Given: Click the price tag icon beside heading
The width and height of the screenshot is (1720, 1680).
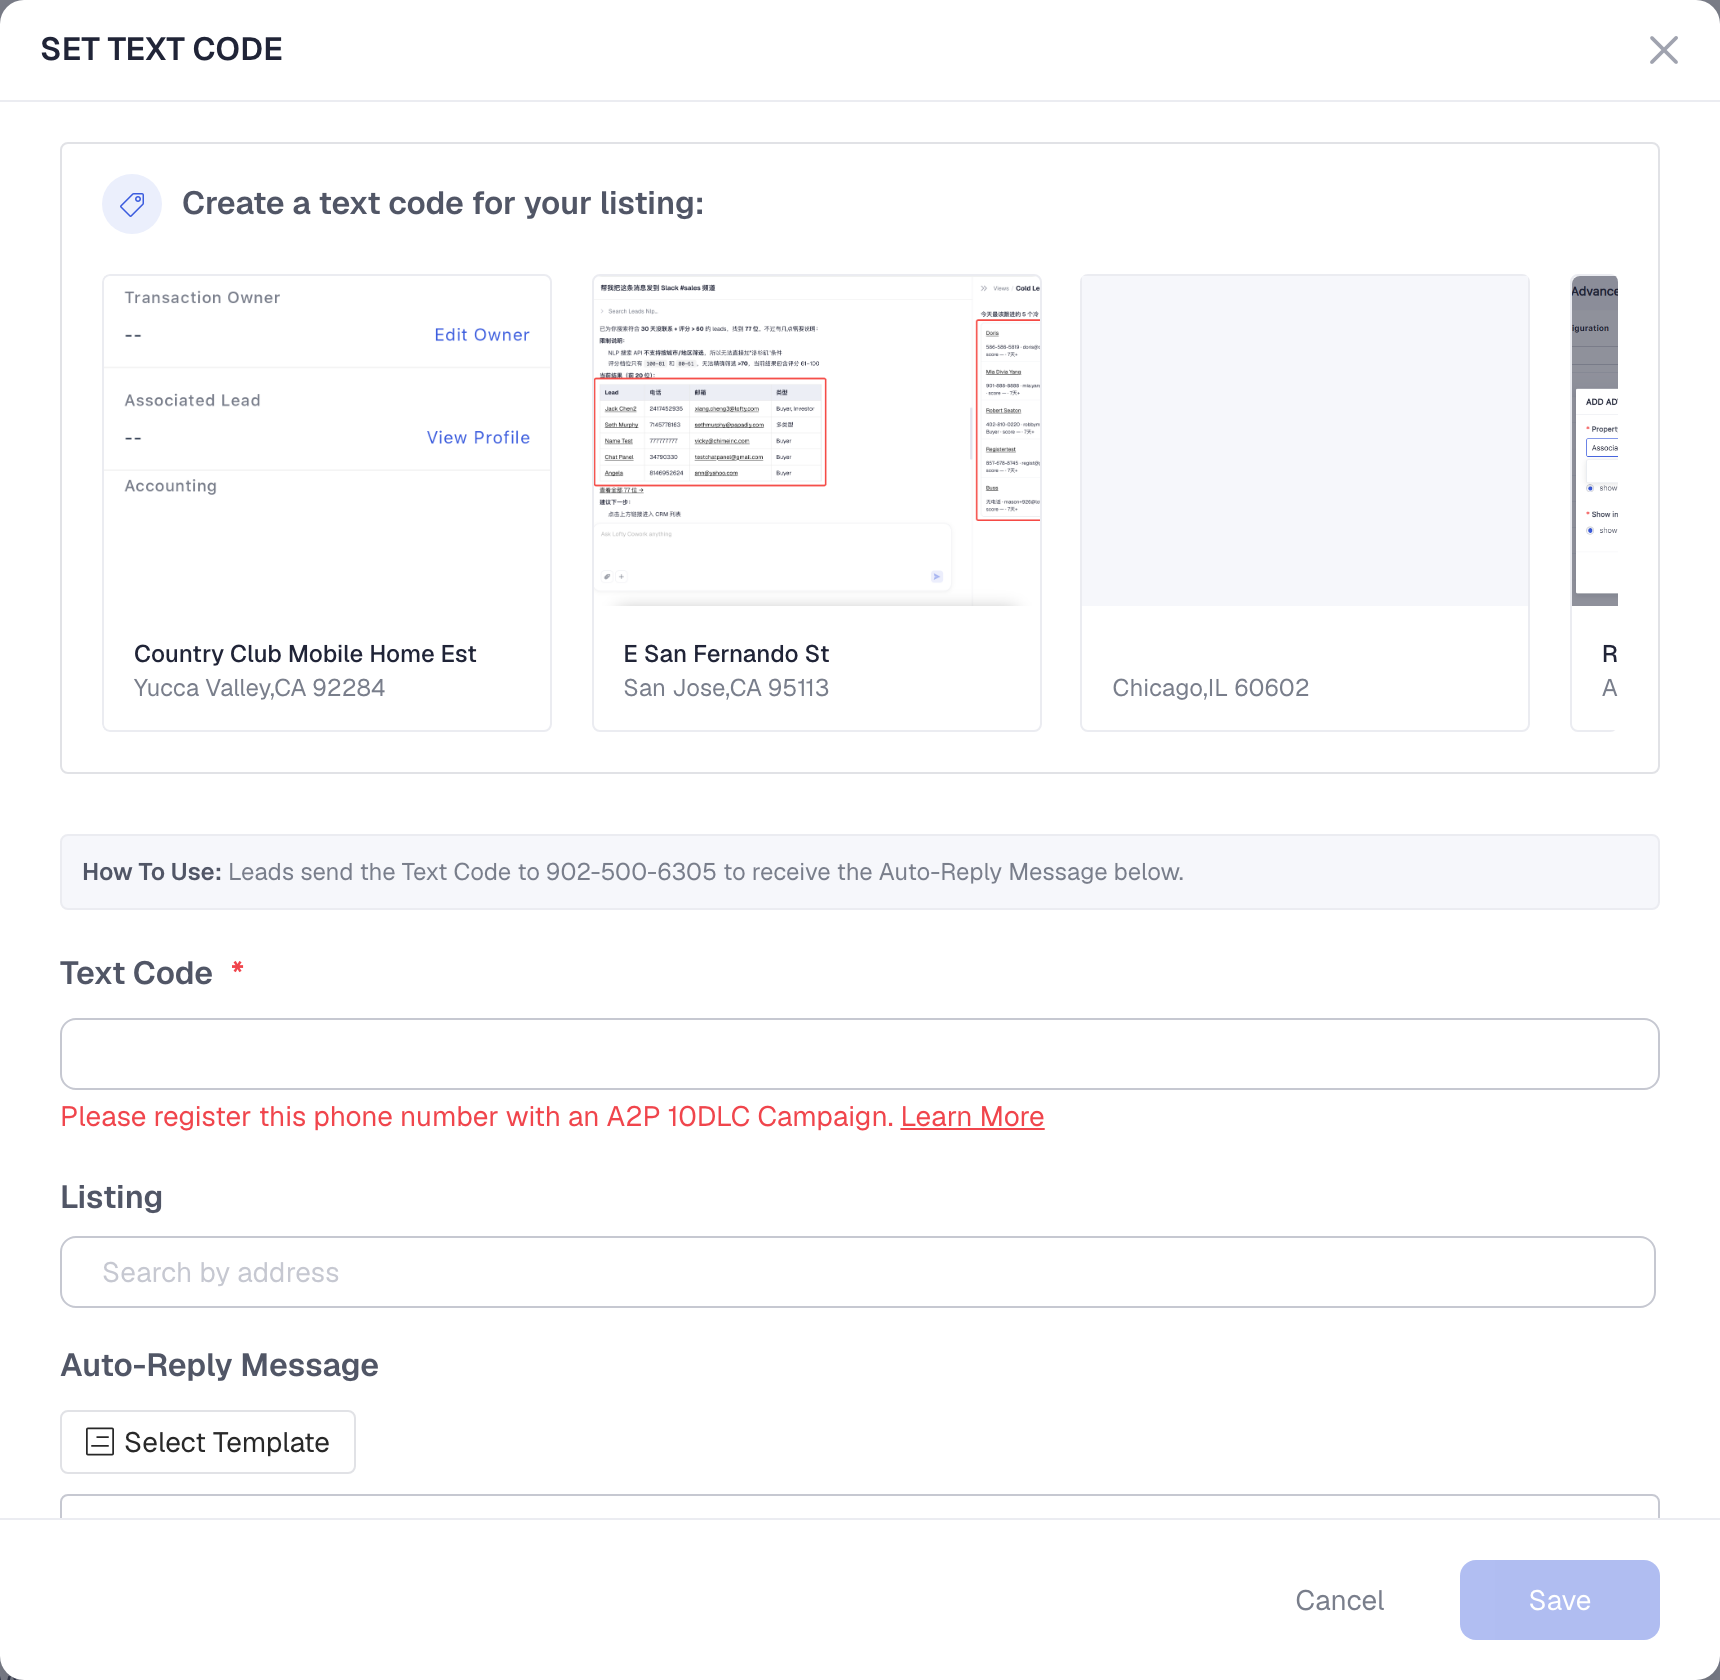Looking at the screenshot, I should [x=132, y=204].
